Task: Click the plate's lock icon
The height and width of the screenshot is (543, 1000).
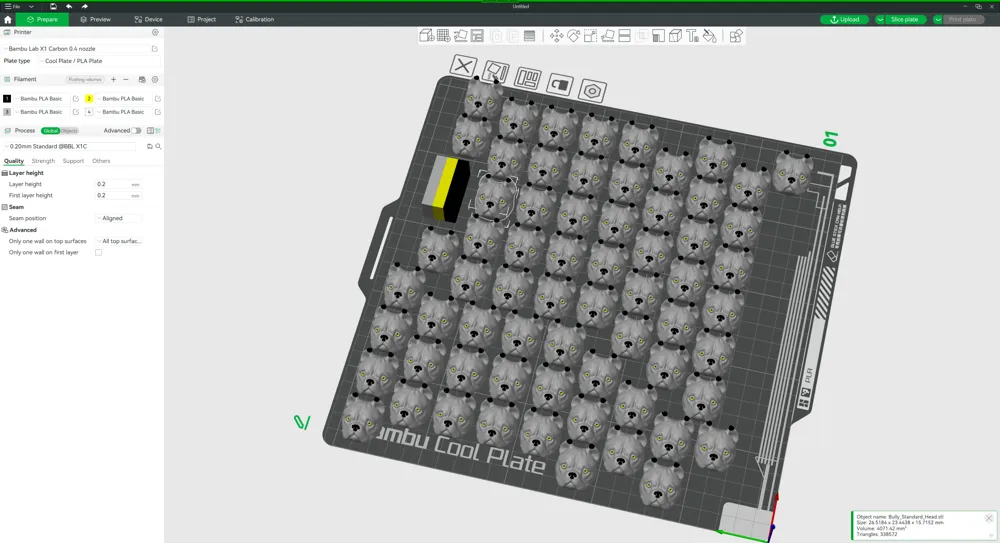Action: coord(559,85)
